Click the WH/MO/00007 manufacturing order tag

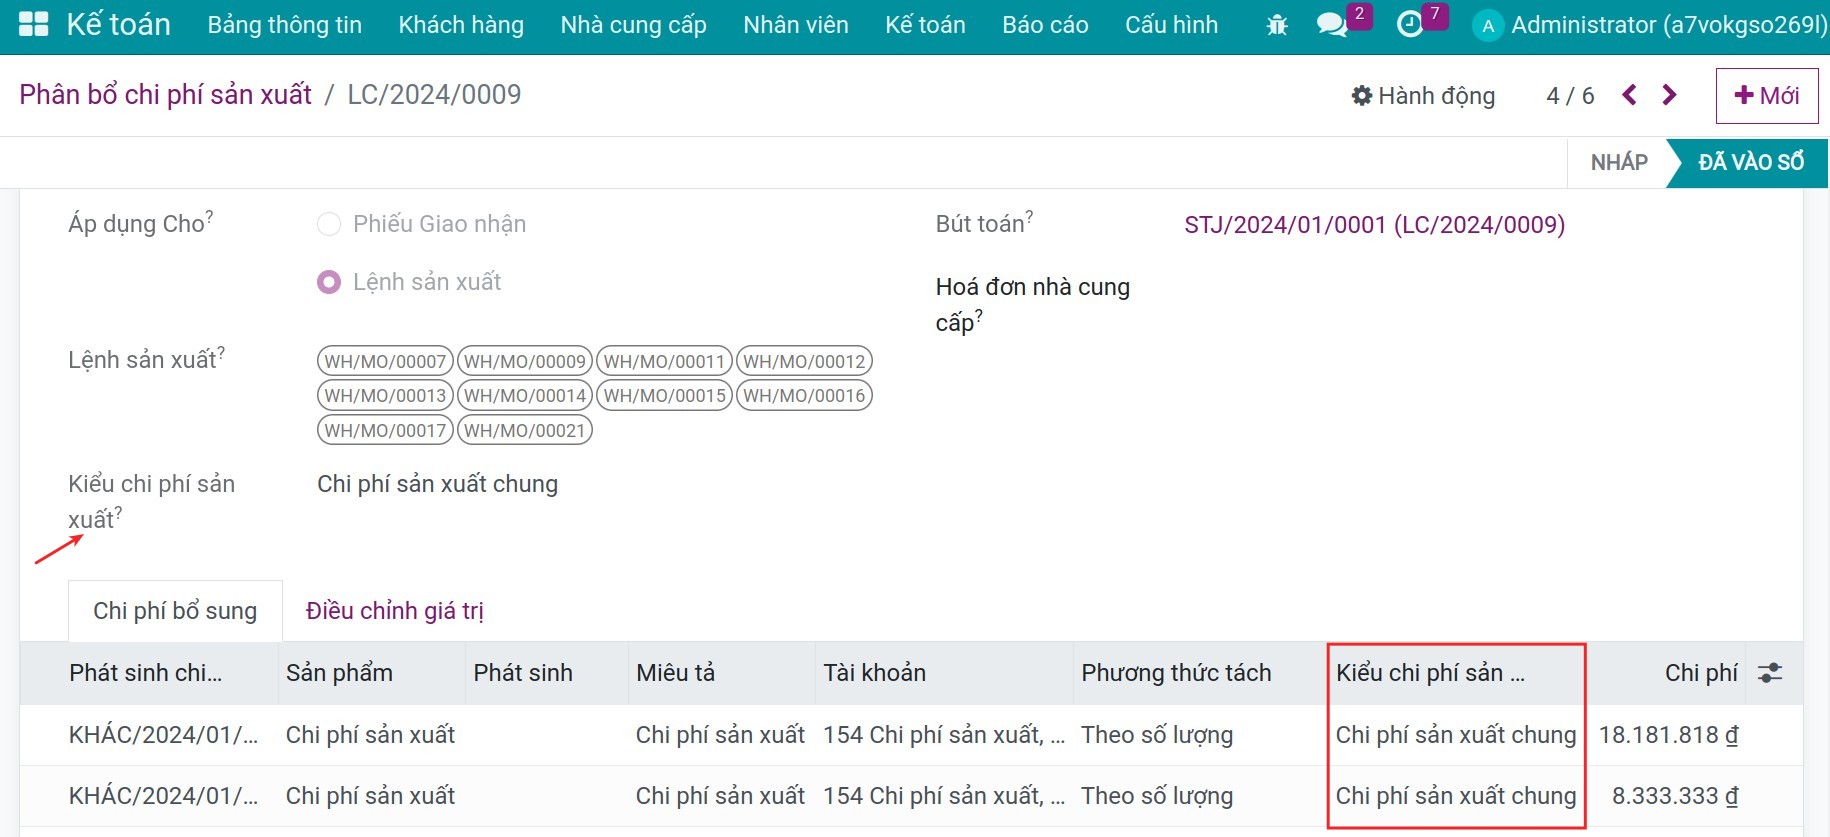tap(385, 361)
